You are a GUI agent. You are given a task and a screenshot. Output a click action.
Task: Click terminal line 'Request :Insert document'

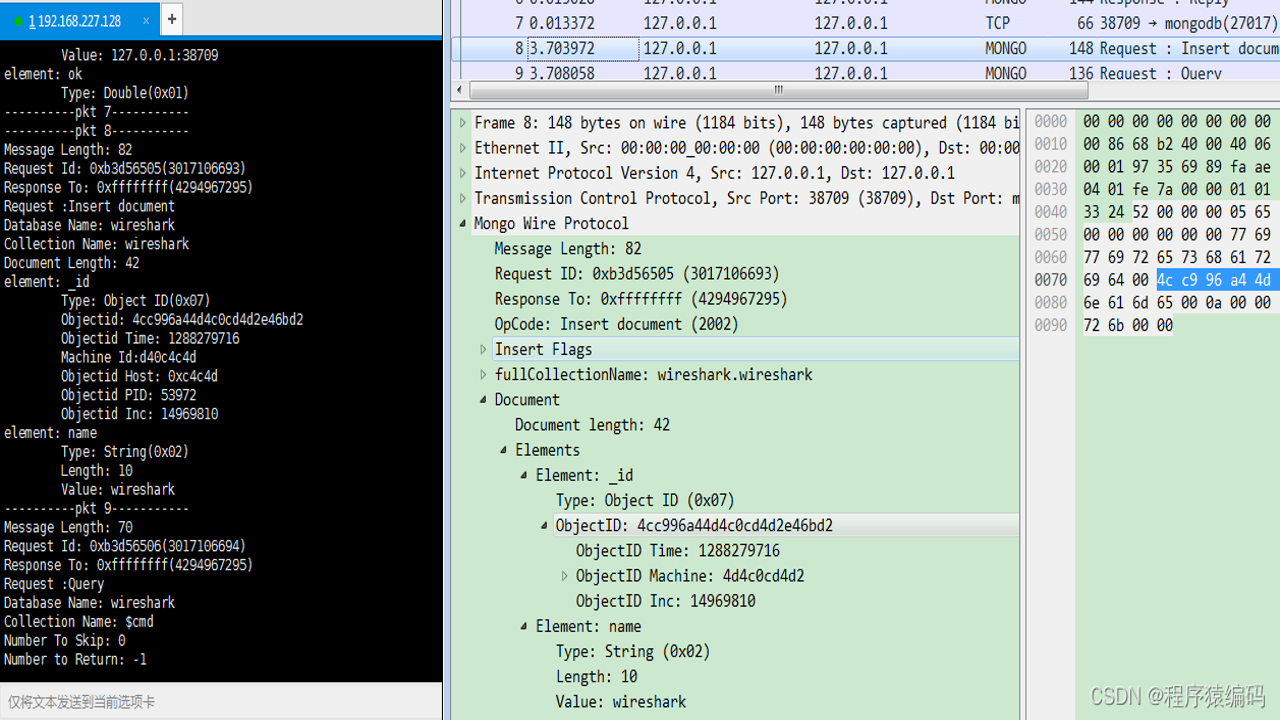pos(89,206)
